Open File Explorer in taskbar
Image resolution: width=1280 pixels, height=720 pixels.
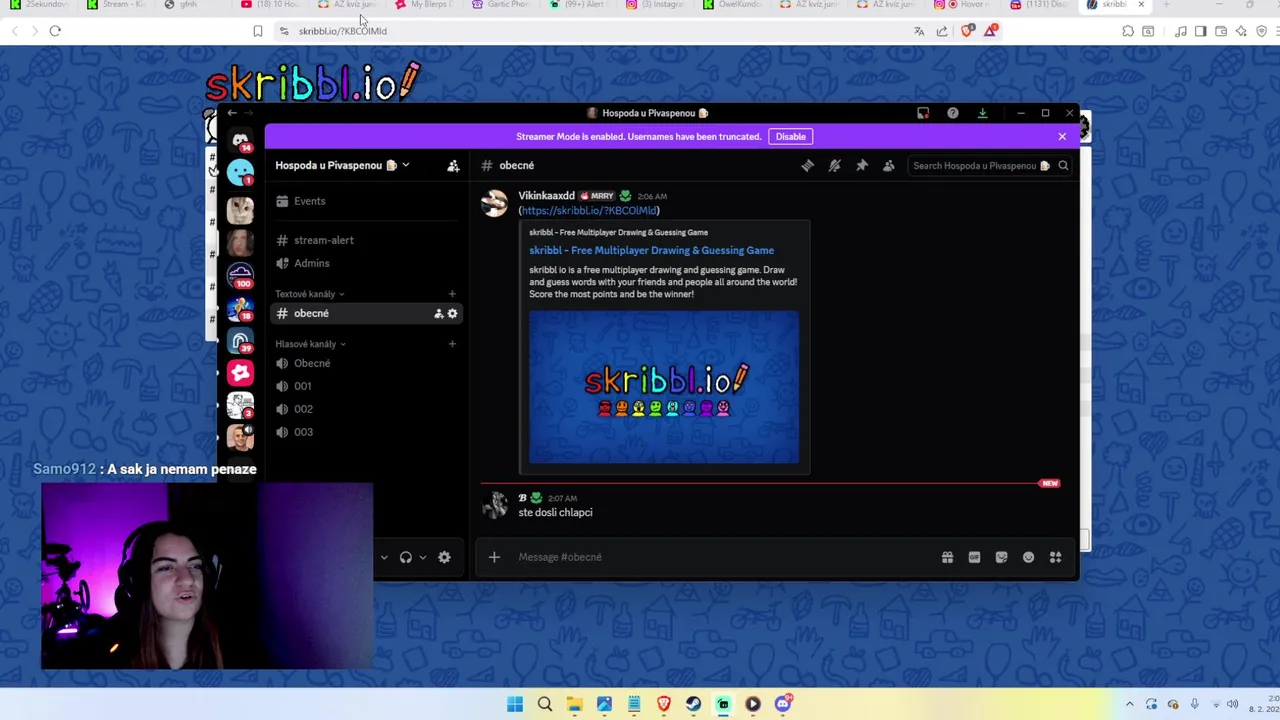coord(574,704)
